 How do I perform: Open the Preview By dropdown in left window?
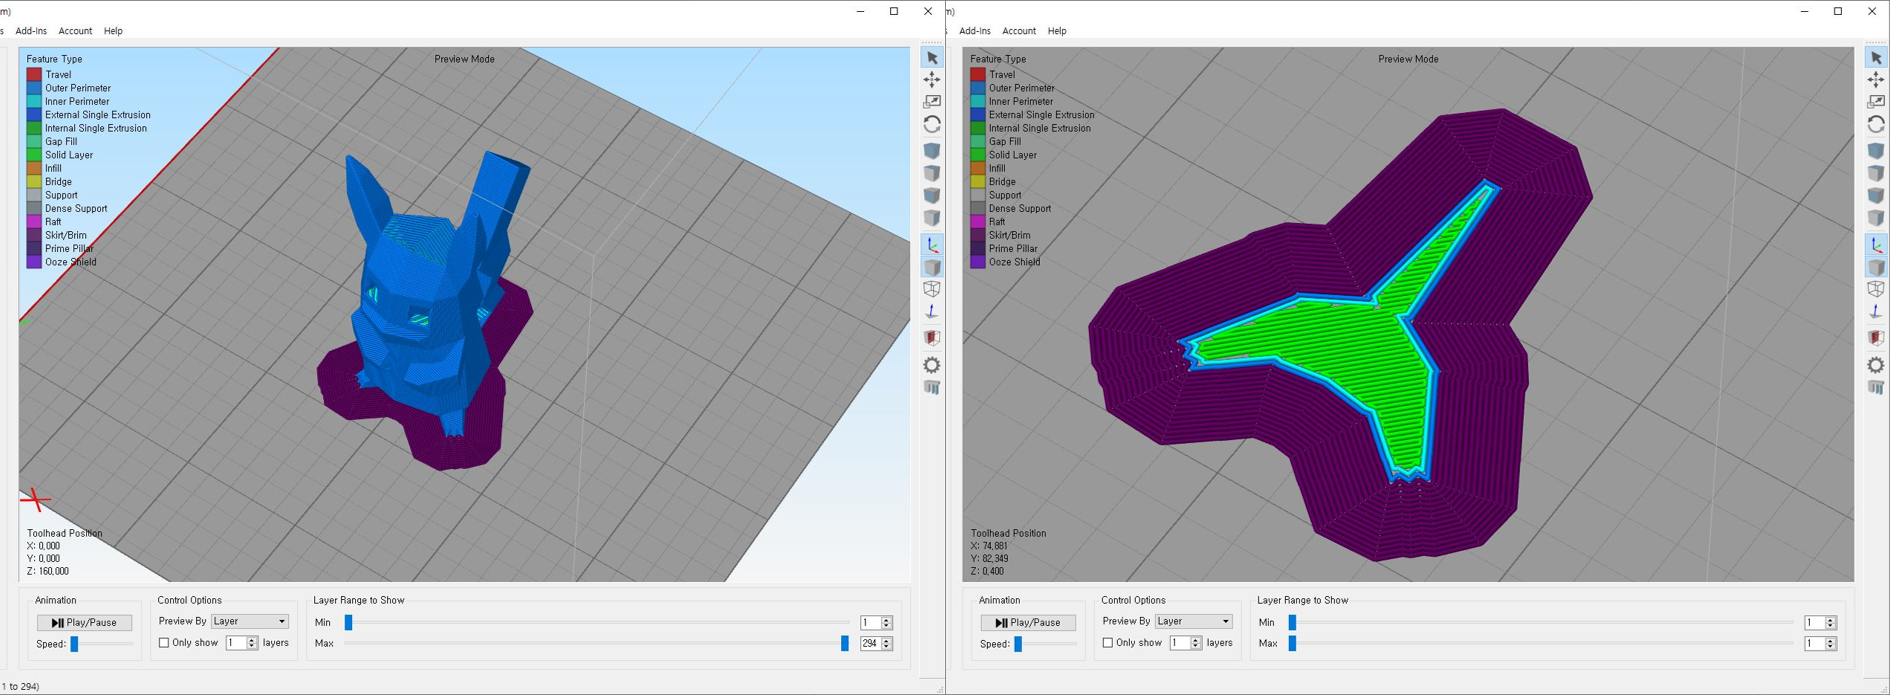250,621
